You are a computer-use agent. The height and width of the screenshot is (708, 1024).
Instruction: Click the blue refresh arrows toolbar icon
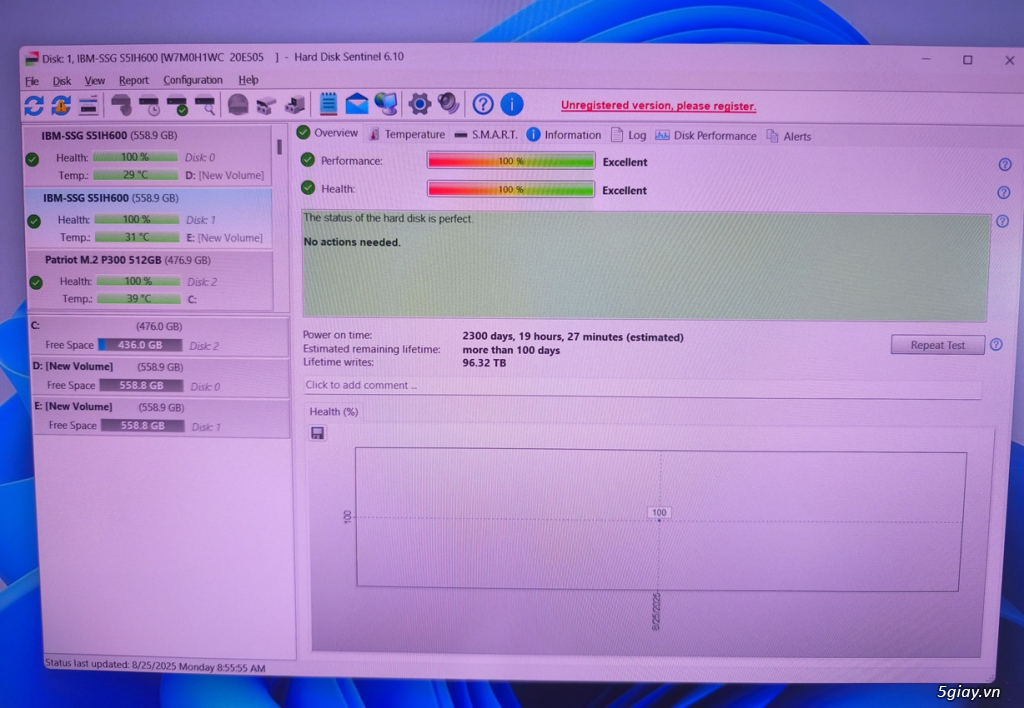(x=34, y=105)
